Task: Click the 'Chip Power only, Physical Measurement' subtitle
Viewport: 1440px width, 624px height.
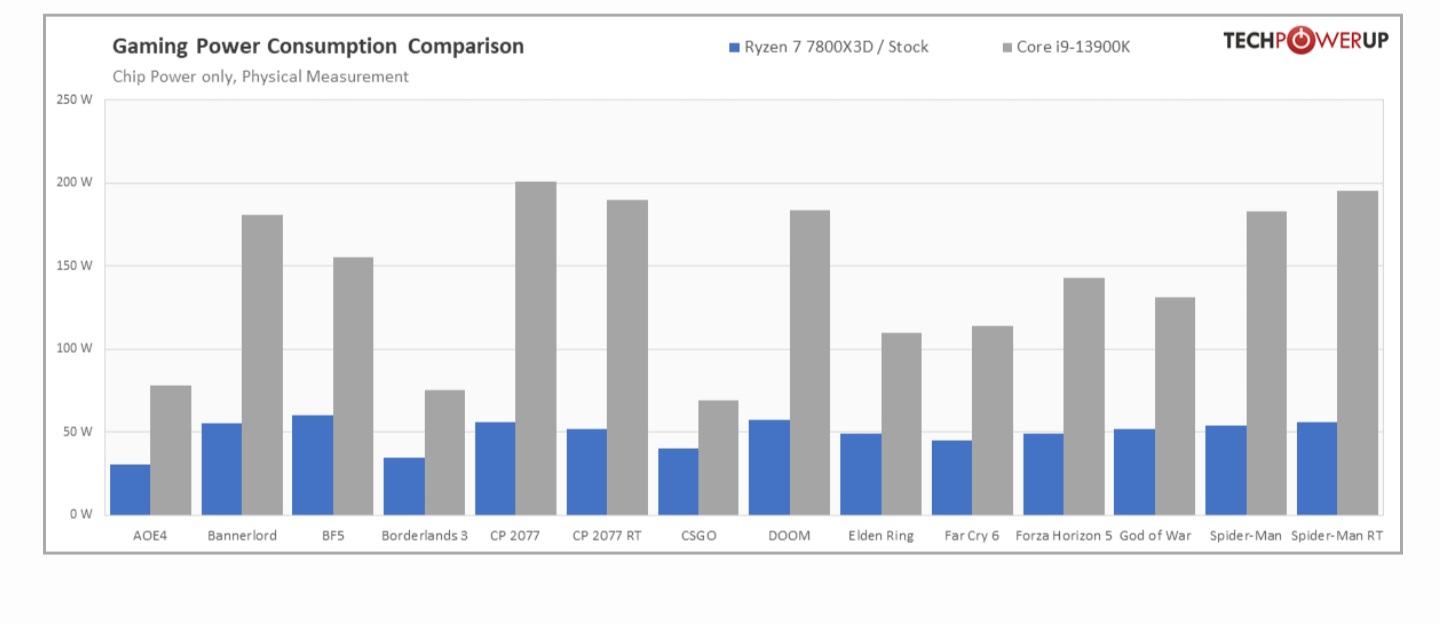Action: 260,77
